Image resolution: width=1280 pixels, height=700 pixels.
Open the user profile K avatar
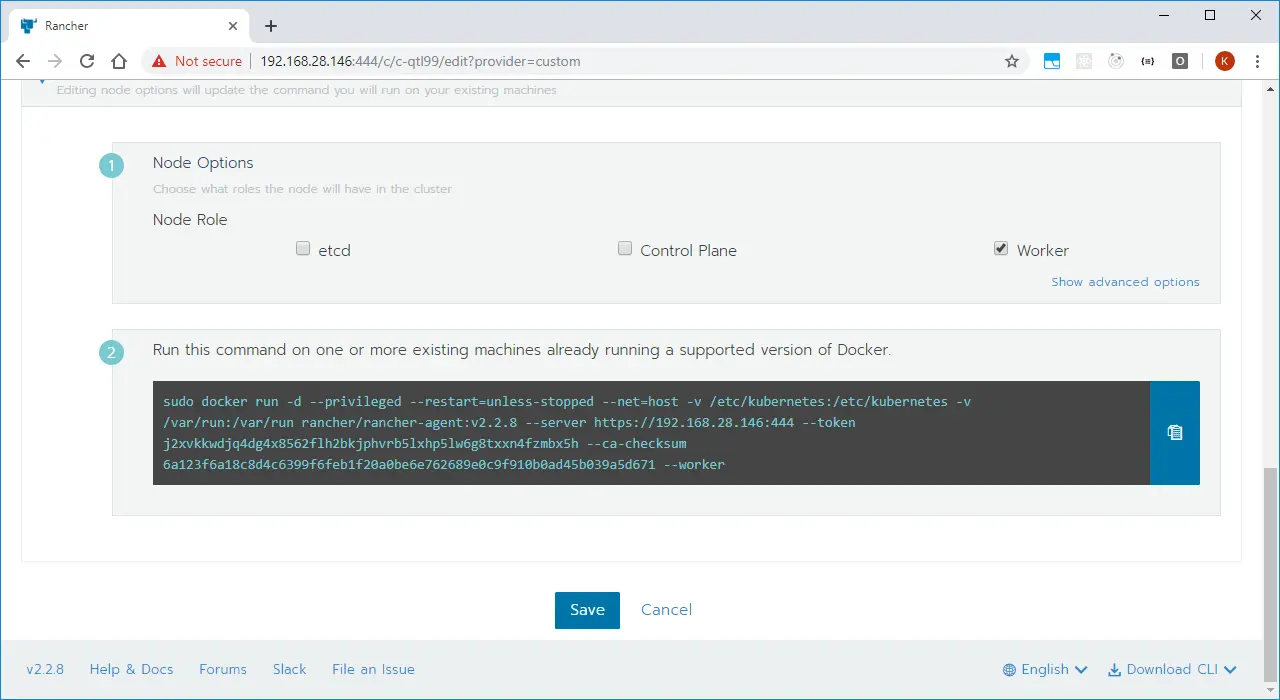1225,61
